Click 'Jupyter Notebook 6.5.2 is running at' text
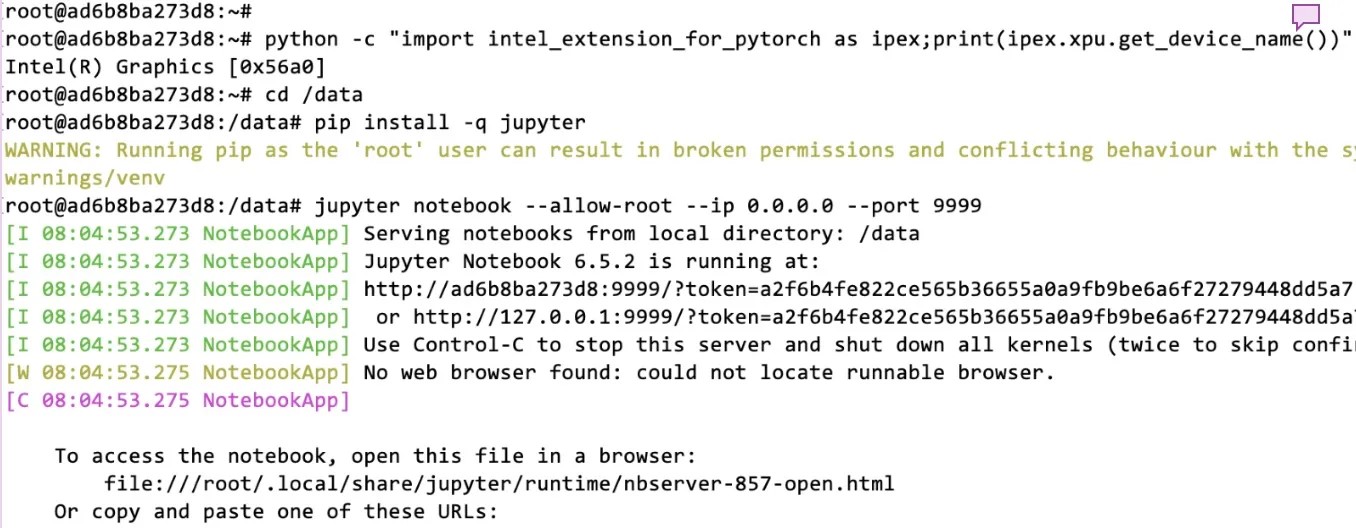Viewport: 1356px width, 528px height. pyautogui.click(x=591, y=262)
